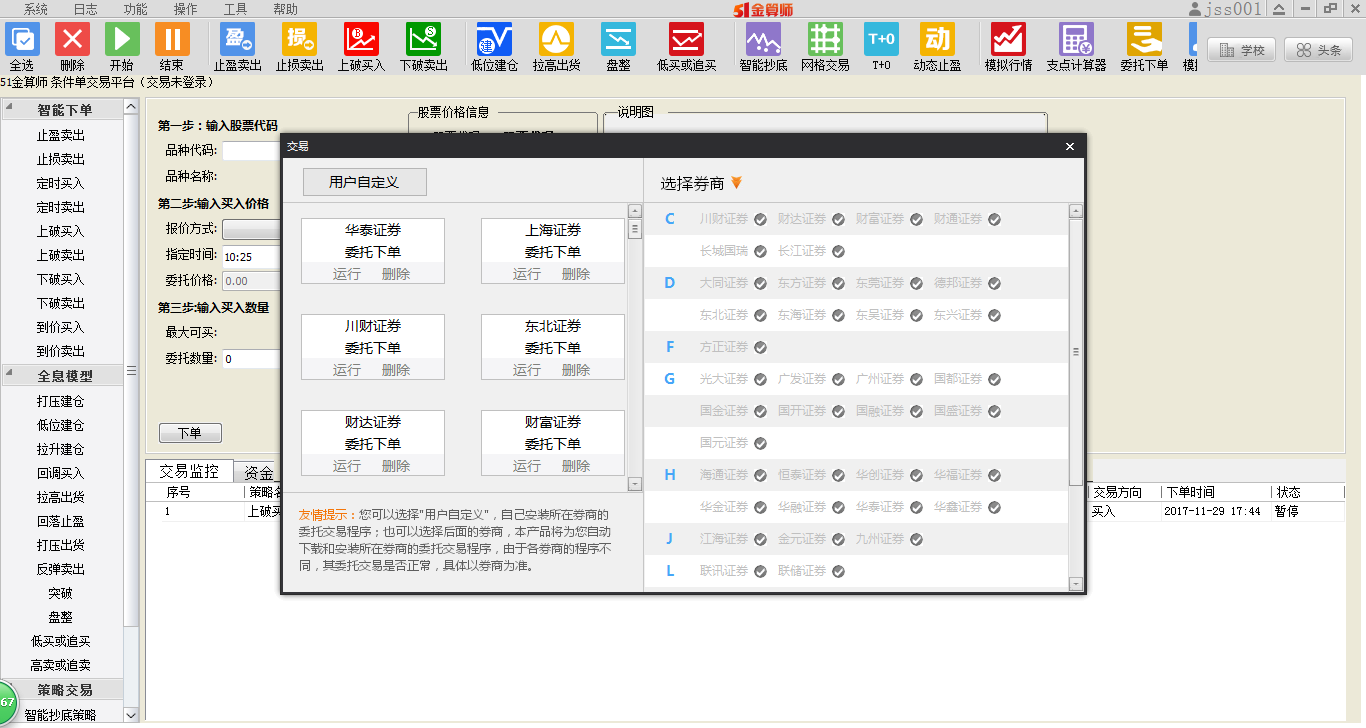Viewport: 1366px width, 728px height.
Task: Toggle the check mark beside 海通证券
Action: [x=760, y=475]
